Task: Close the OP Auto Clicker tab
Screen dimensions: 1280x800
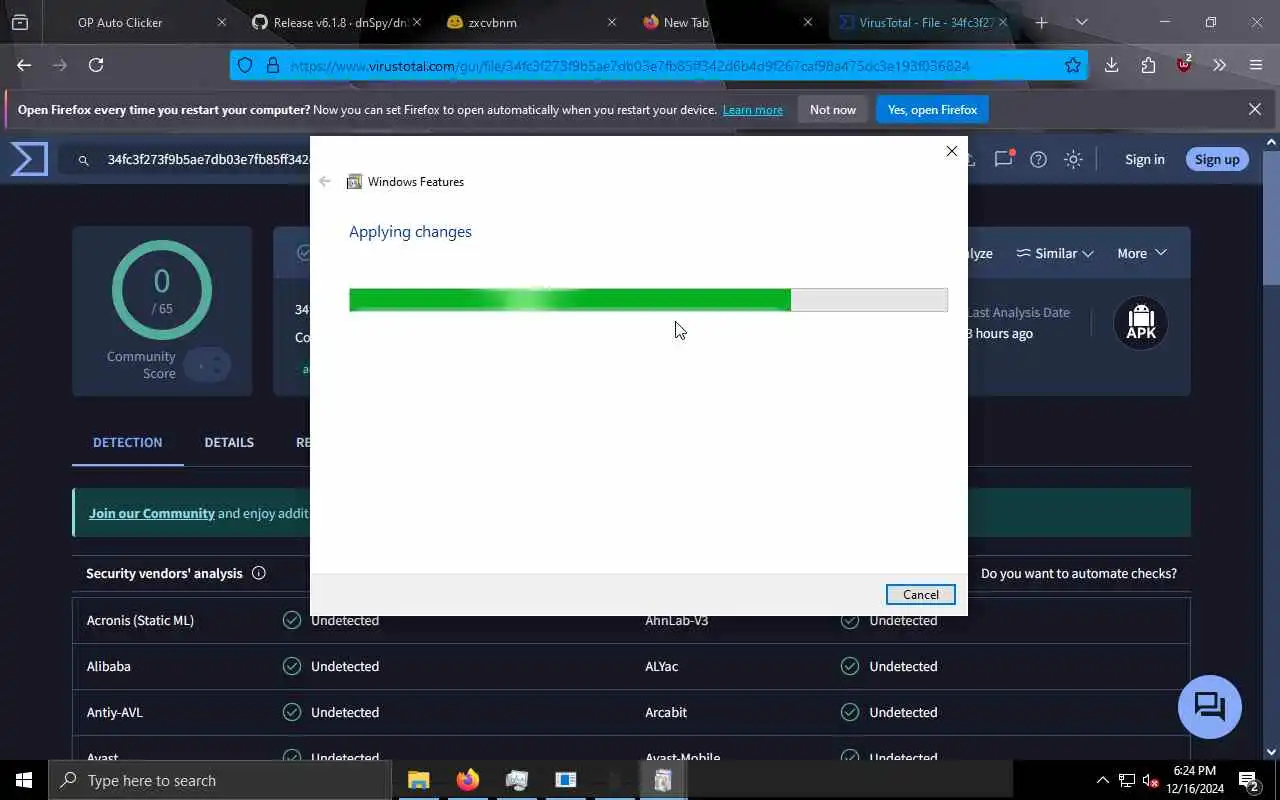Action: coord(222,22)
